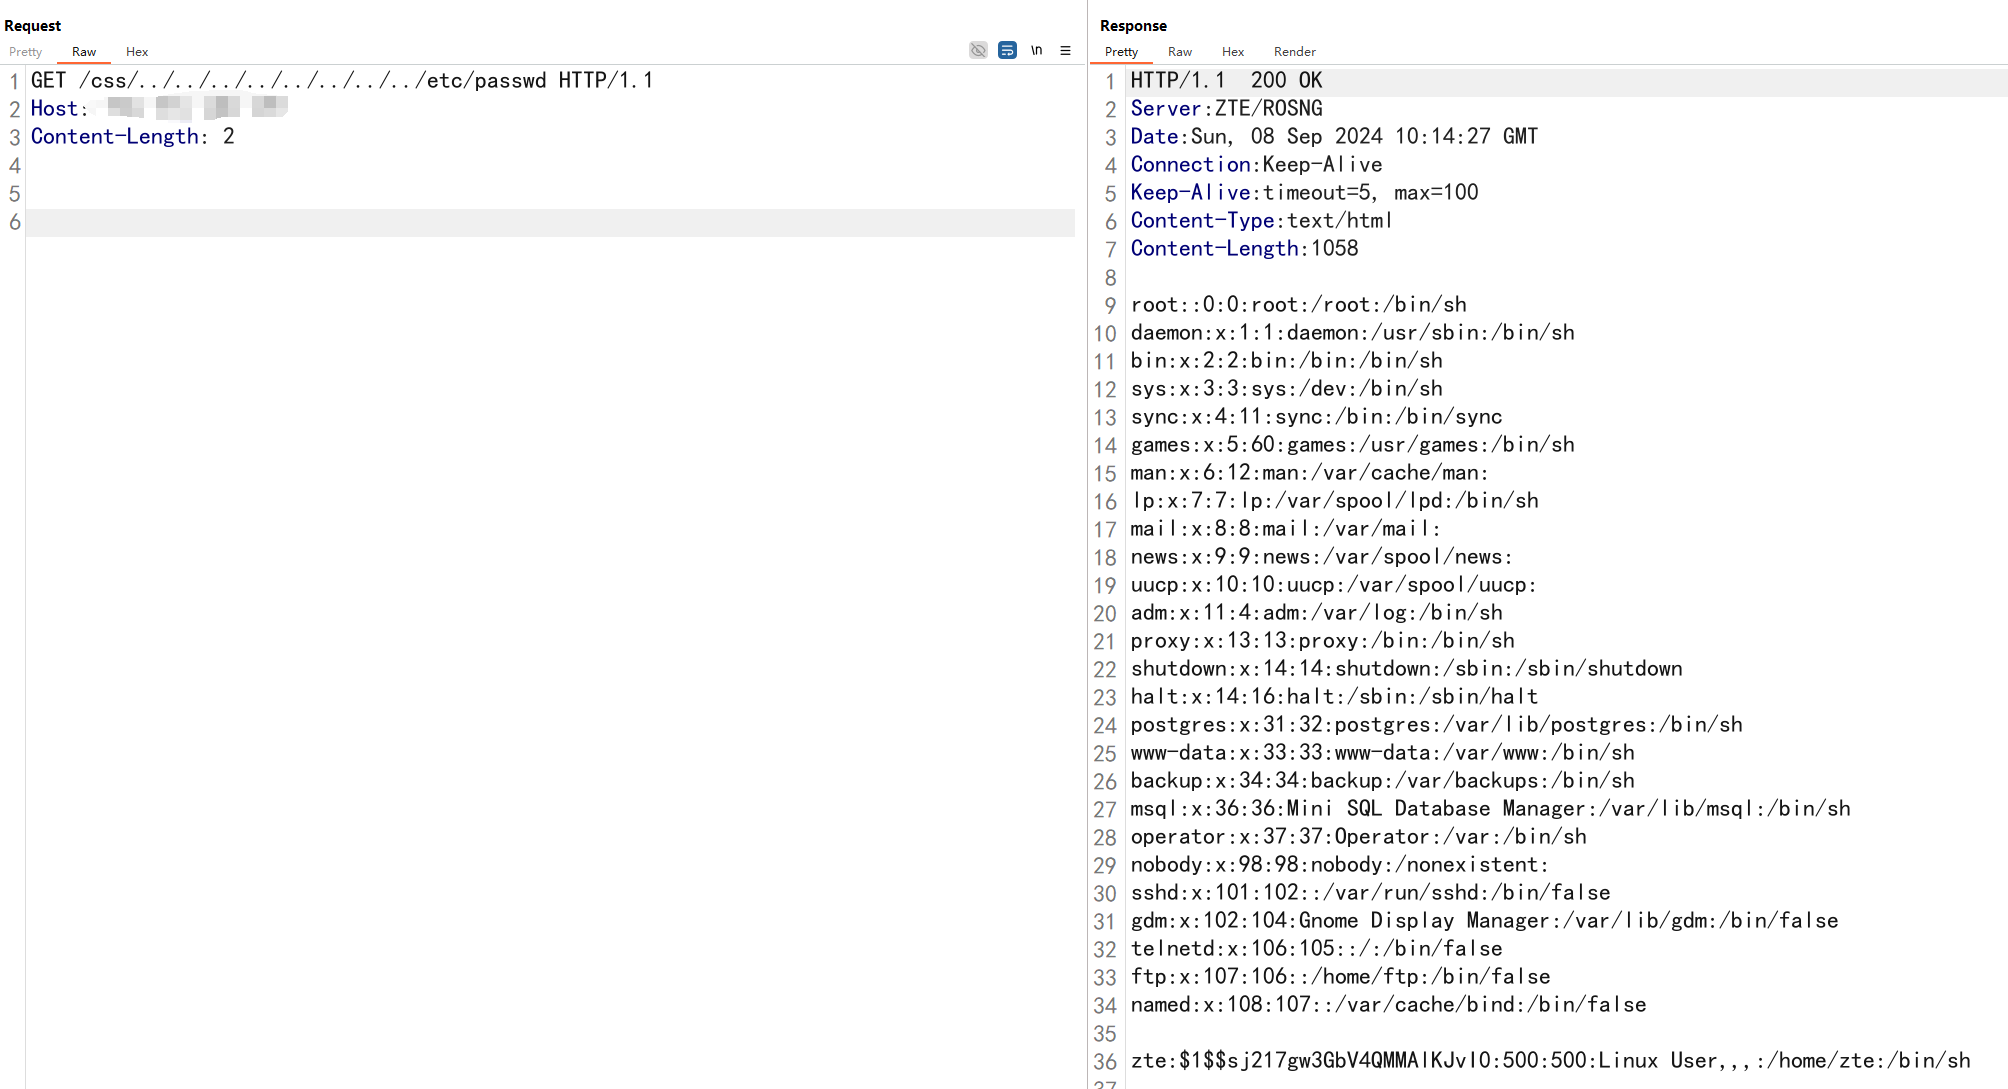Toggle the show newlines \n icon
This screenshot has width=2008, height=1089.
[1037, 50]
